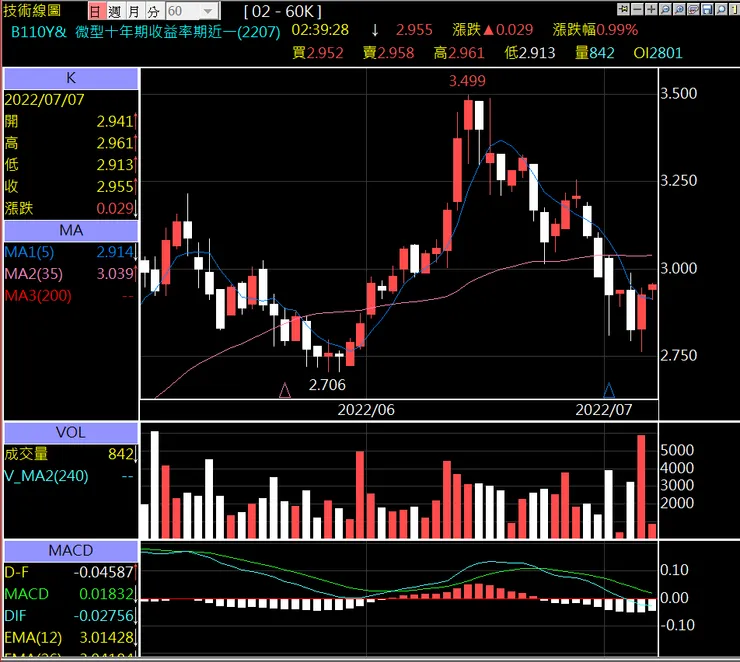The width and height of the screenshot is (740, 662).
Task: Click the 技術線圖 window title
Action: [32, 10]
